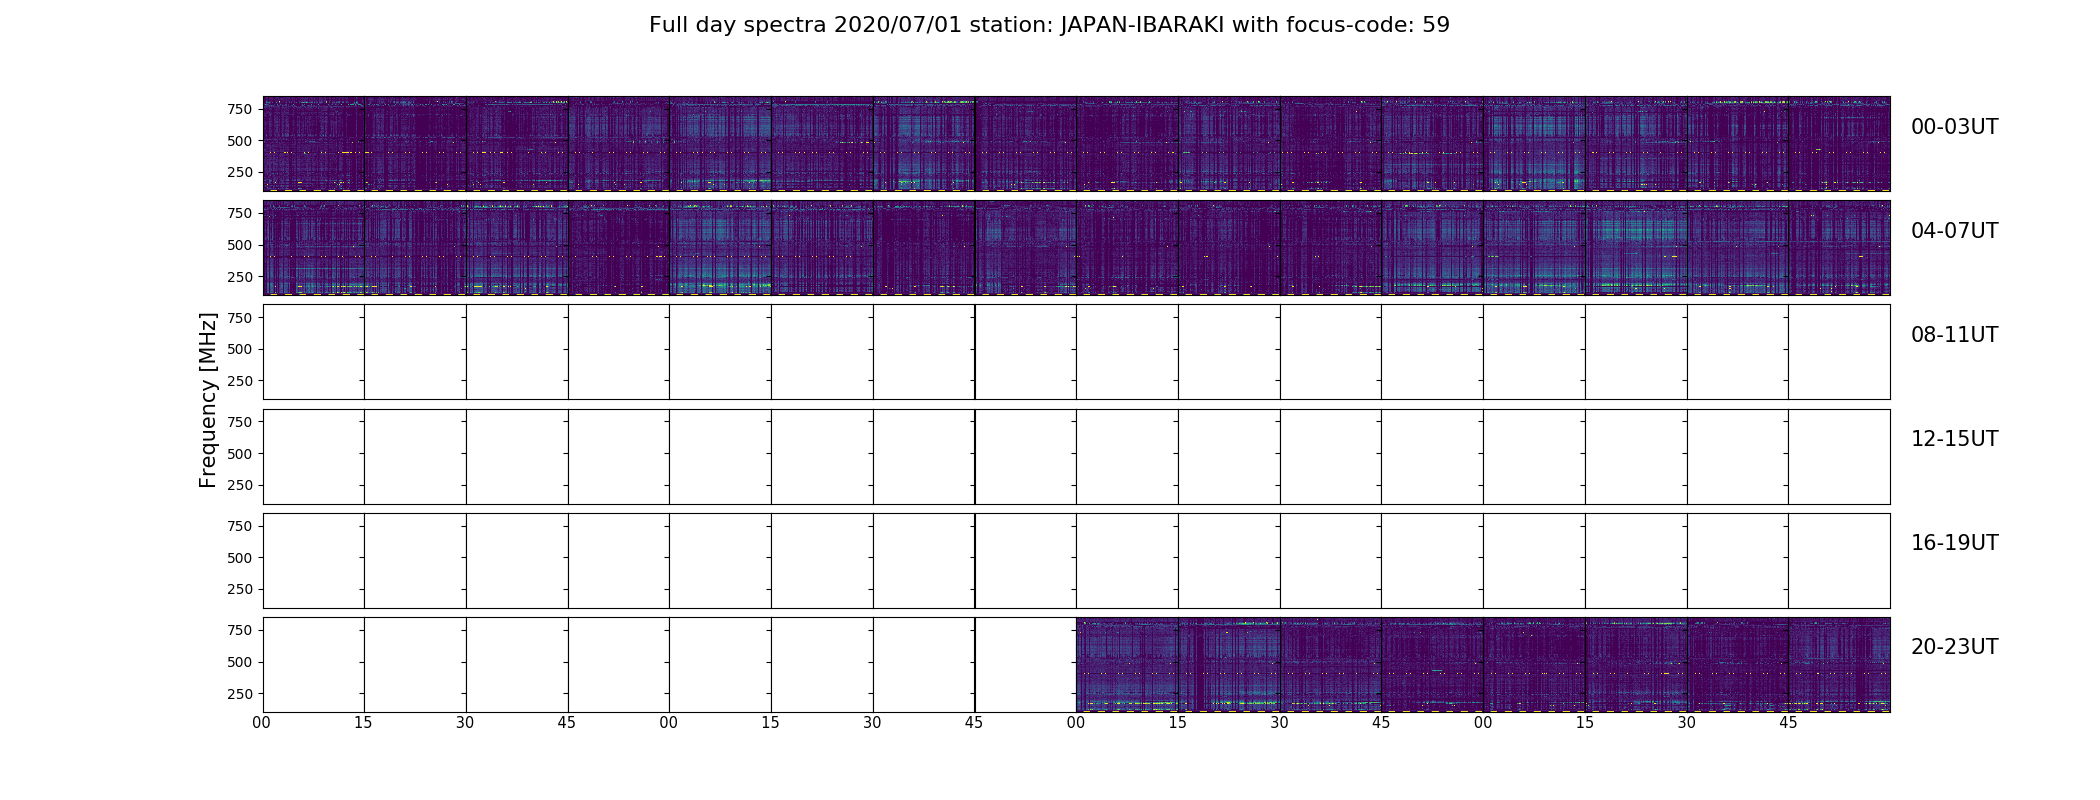The image size is (2100, 800).
Task: Click the '20-23UT' row label
Action: [1954, 647]
